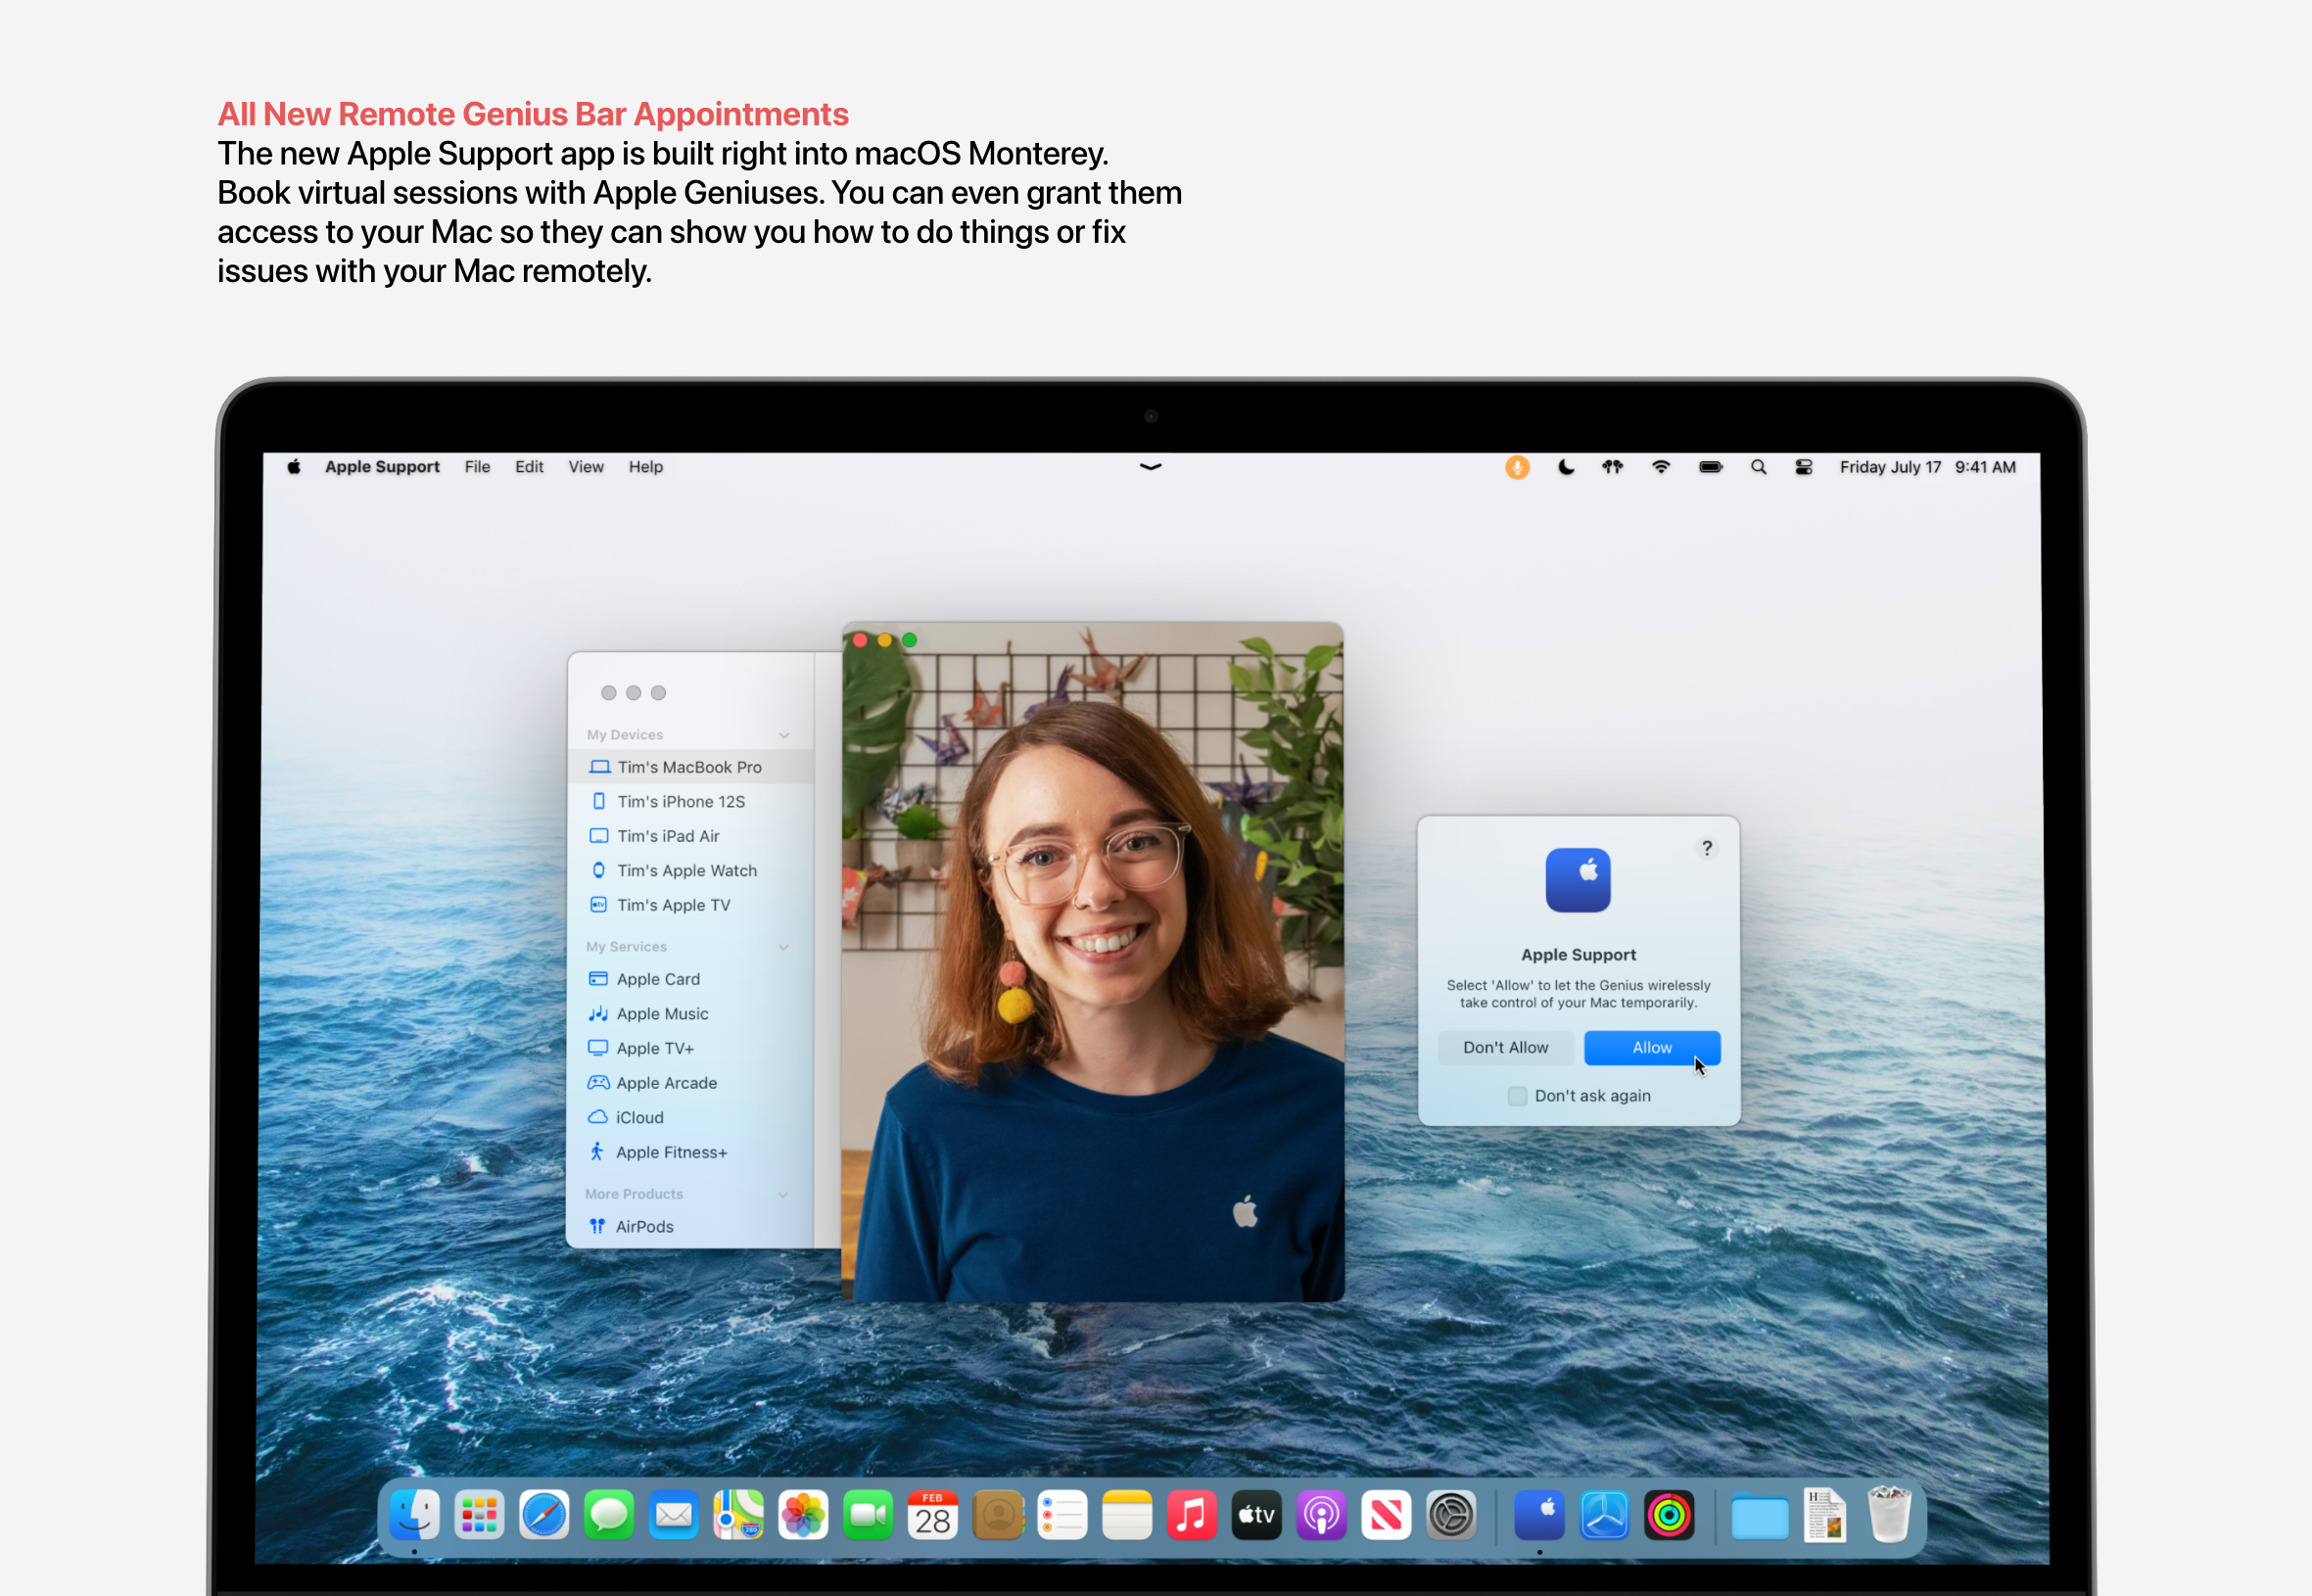Select Tim's iPhone 12S in sidebar
Viewport: 2312px width, 1596px height.
680,801
